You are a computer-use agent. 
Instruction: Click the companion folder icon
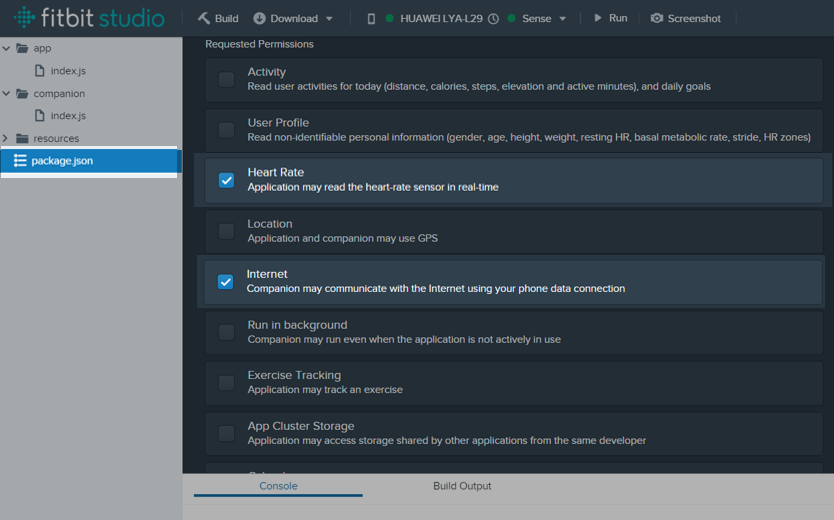coord(22,94)
